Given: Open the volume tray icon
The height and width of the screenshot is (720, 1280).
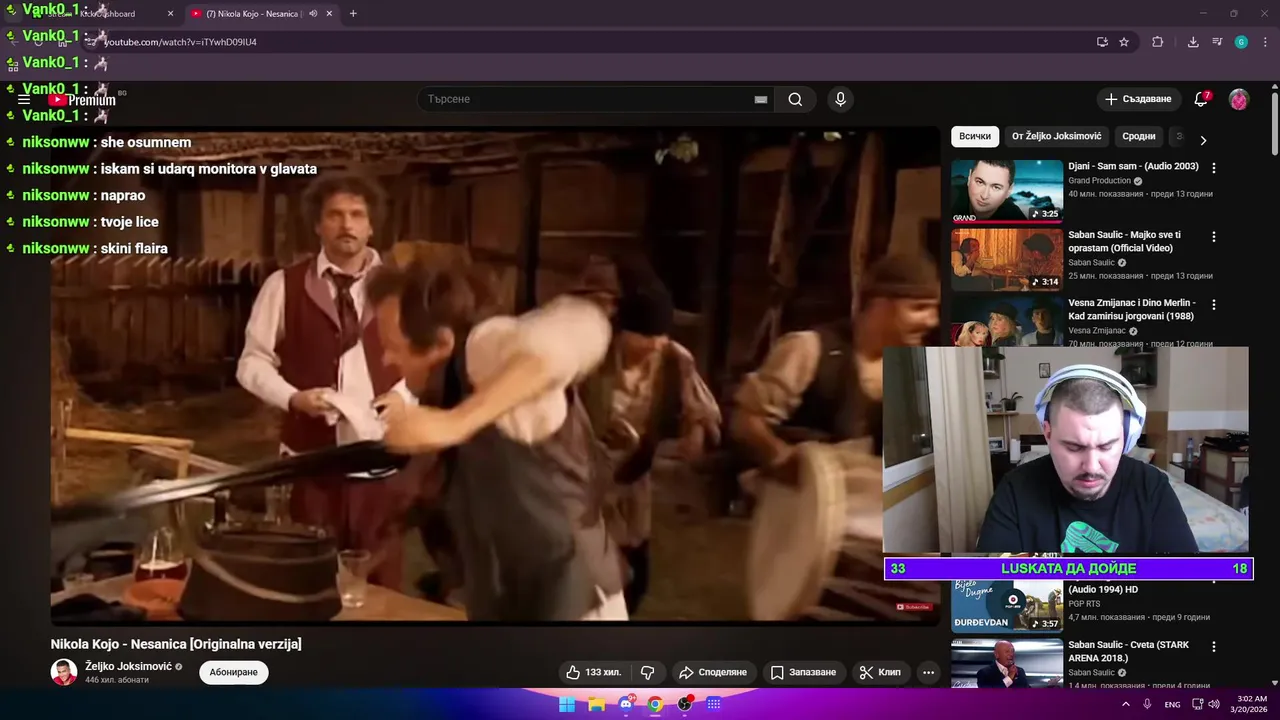Looking at the screenshot, I should 1214,704.
